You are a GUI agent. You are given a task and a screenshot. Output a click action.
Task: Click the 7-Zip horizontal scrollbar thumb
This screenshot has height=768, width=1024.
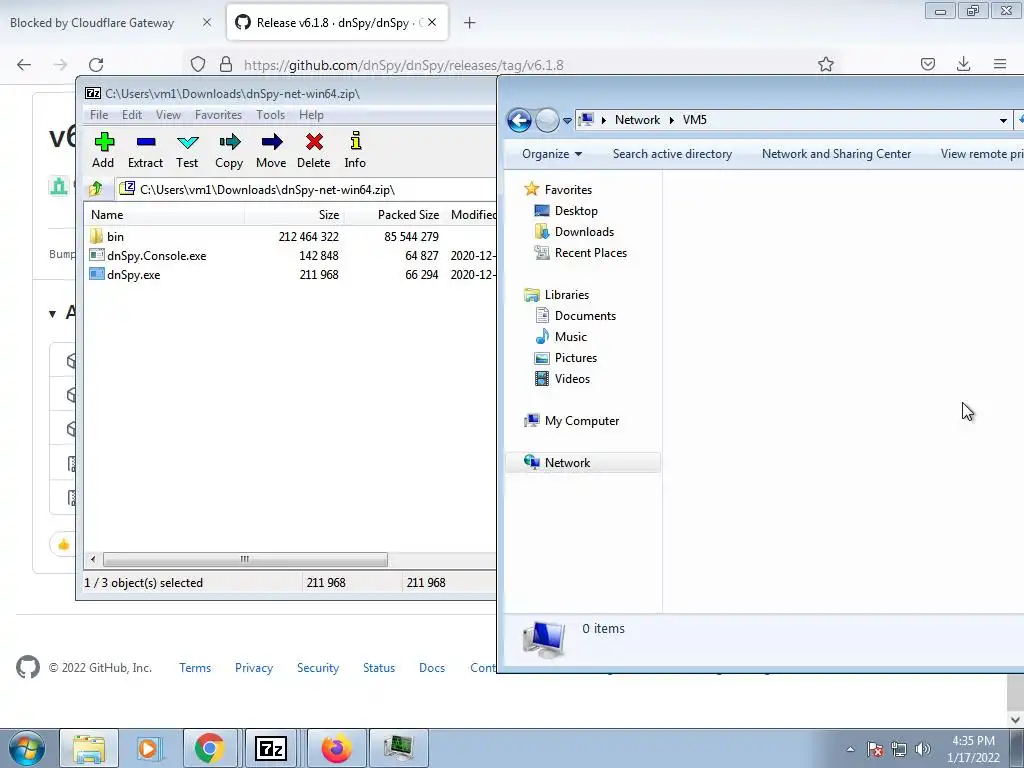click(x=245, y=559)
